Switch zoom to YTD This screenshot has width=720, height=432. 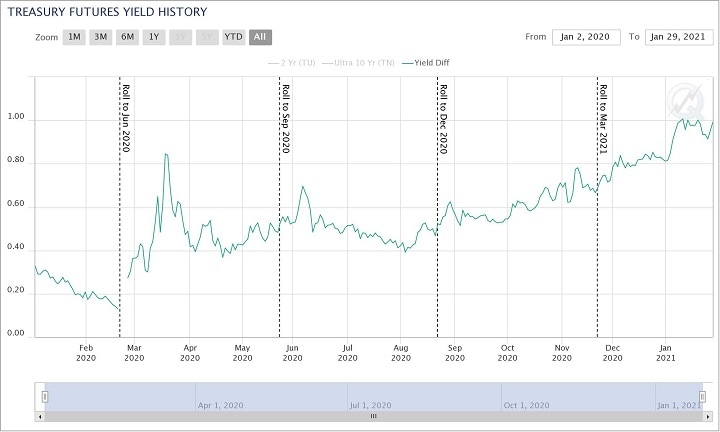coord(232,37)
